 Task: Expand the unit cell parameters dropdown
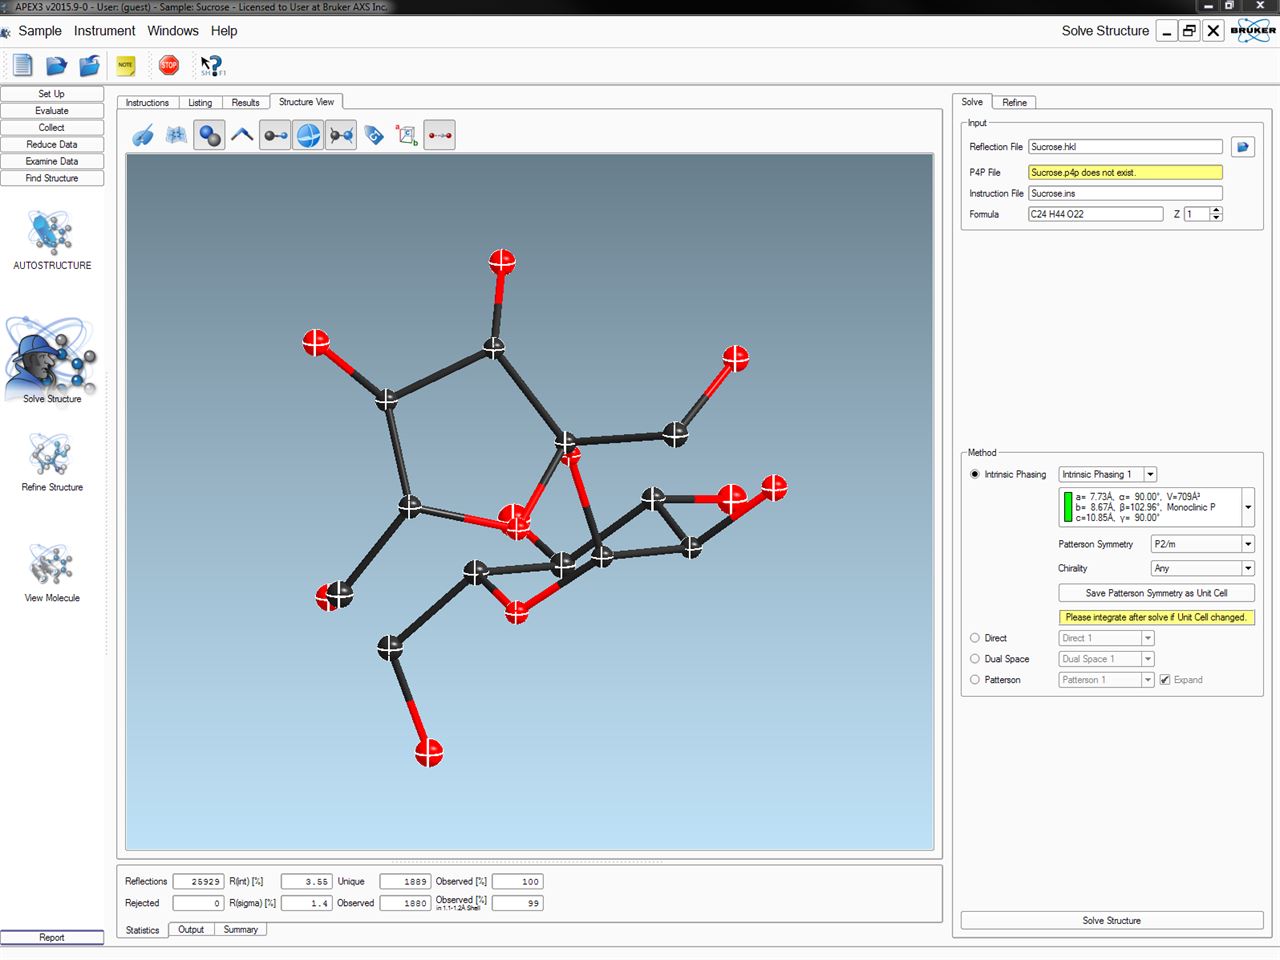(x=1248, y=507)
